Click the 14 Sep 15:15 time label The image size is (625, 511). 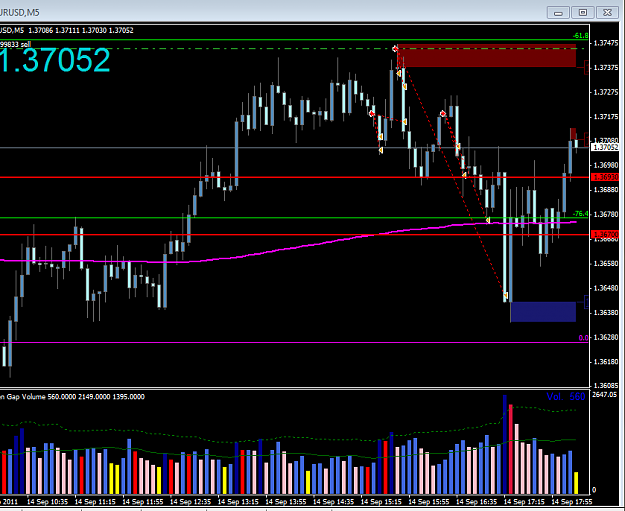point(381,501)
